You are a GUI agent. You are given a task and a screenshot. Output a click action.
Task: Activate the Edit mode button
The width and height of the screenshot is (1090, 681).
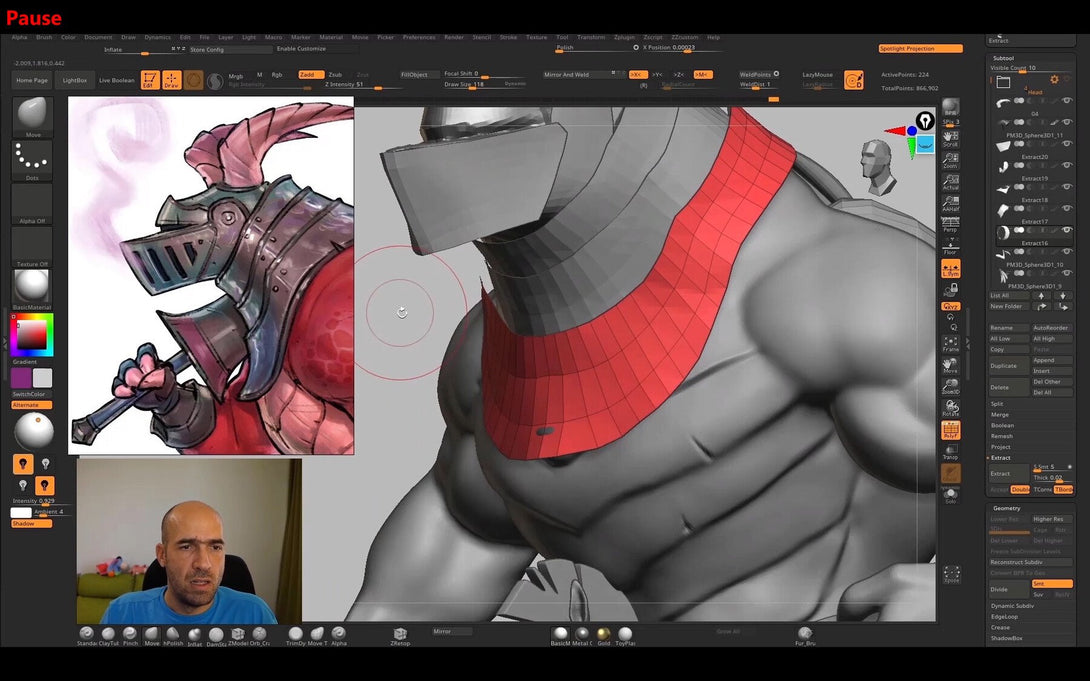[150, 80]
